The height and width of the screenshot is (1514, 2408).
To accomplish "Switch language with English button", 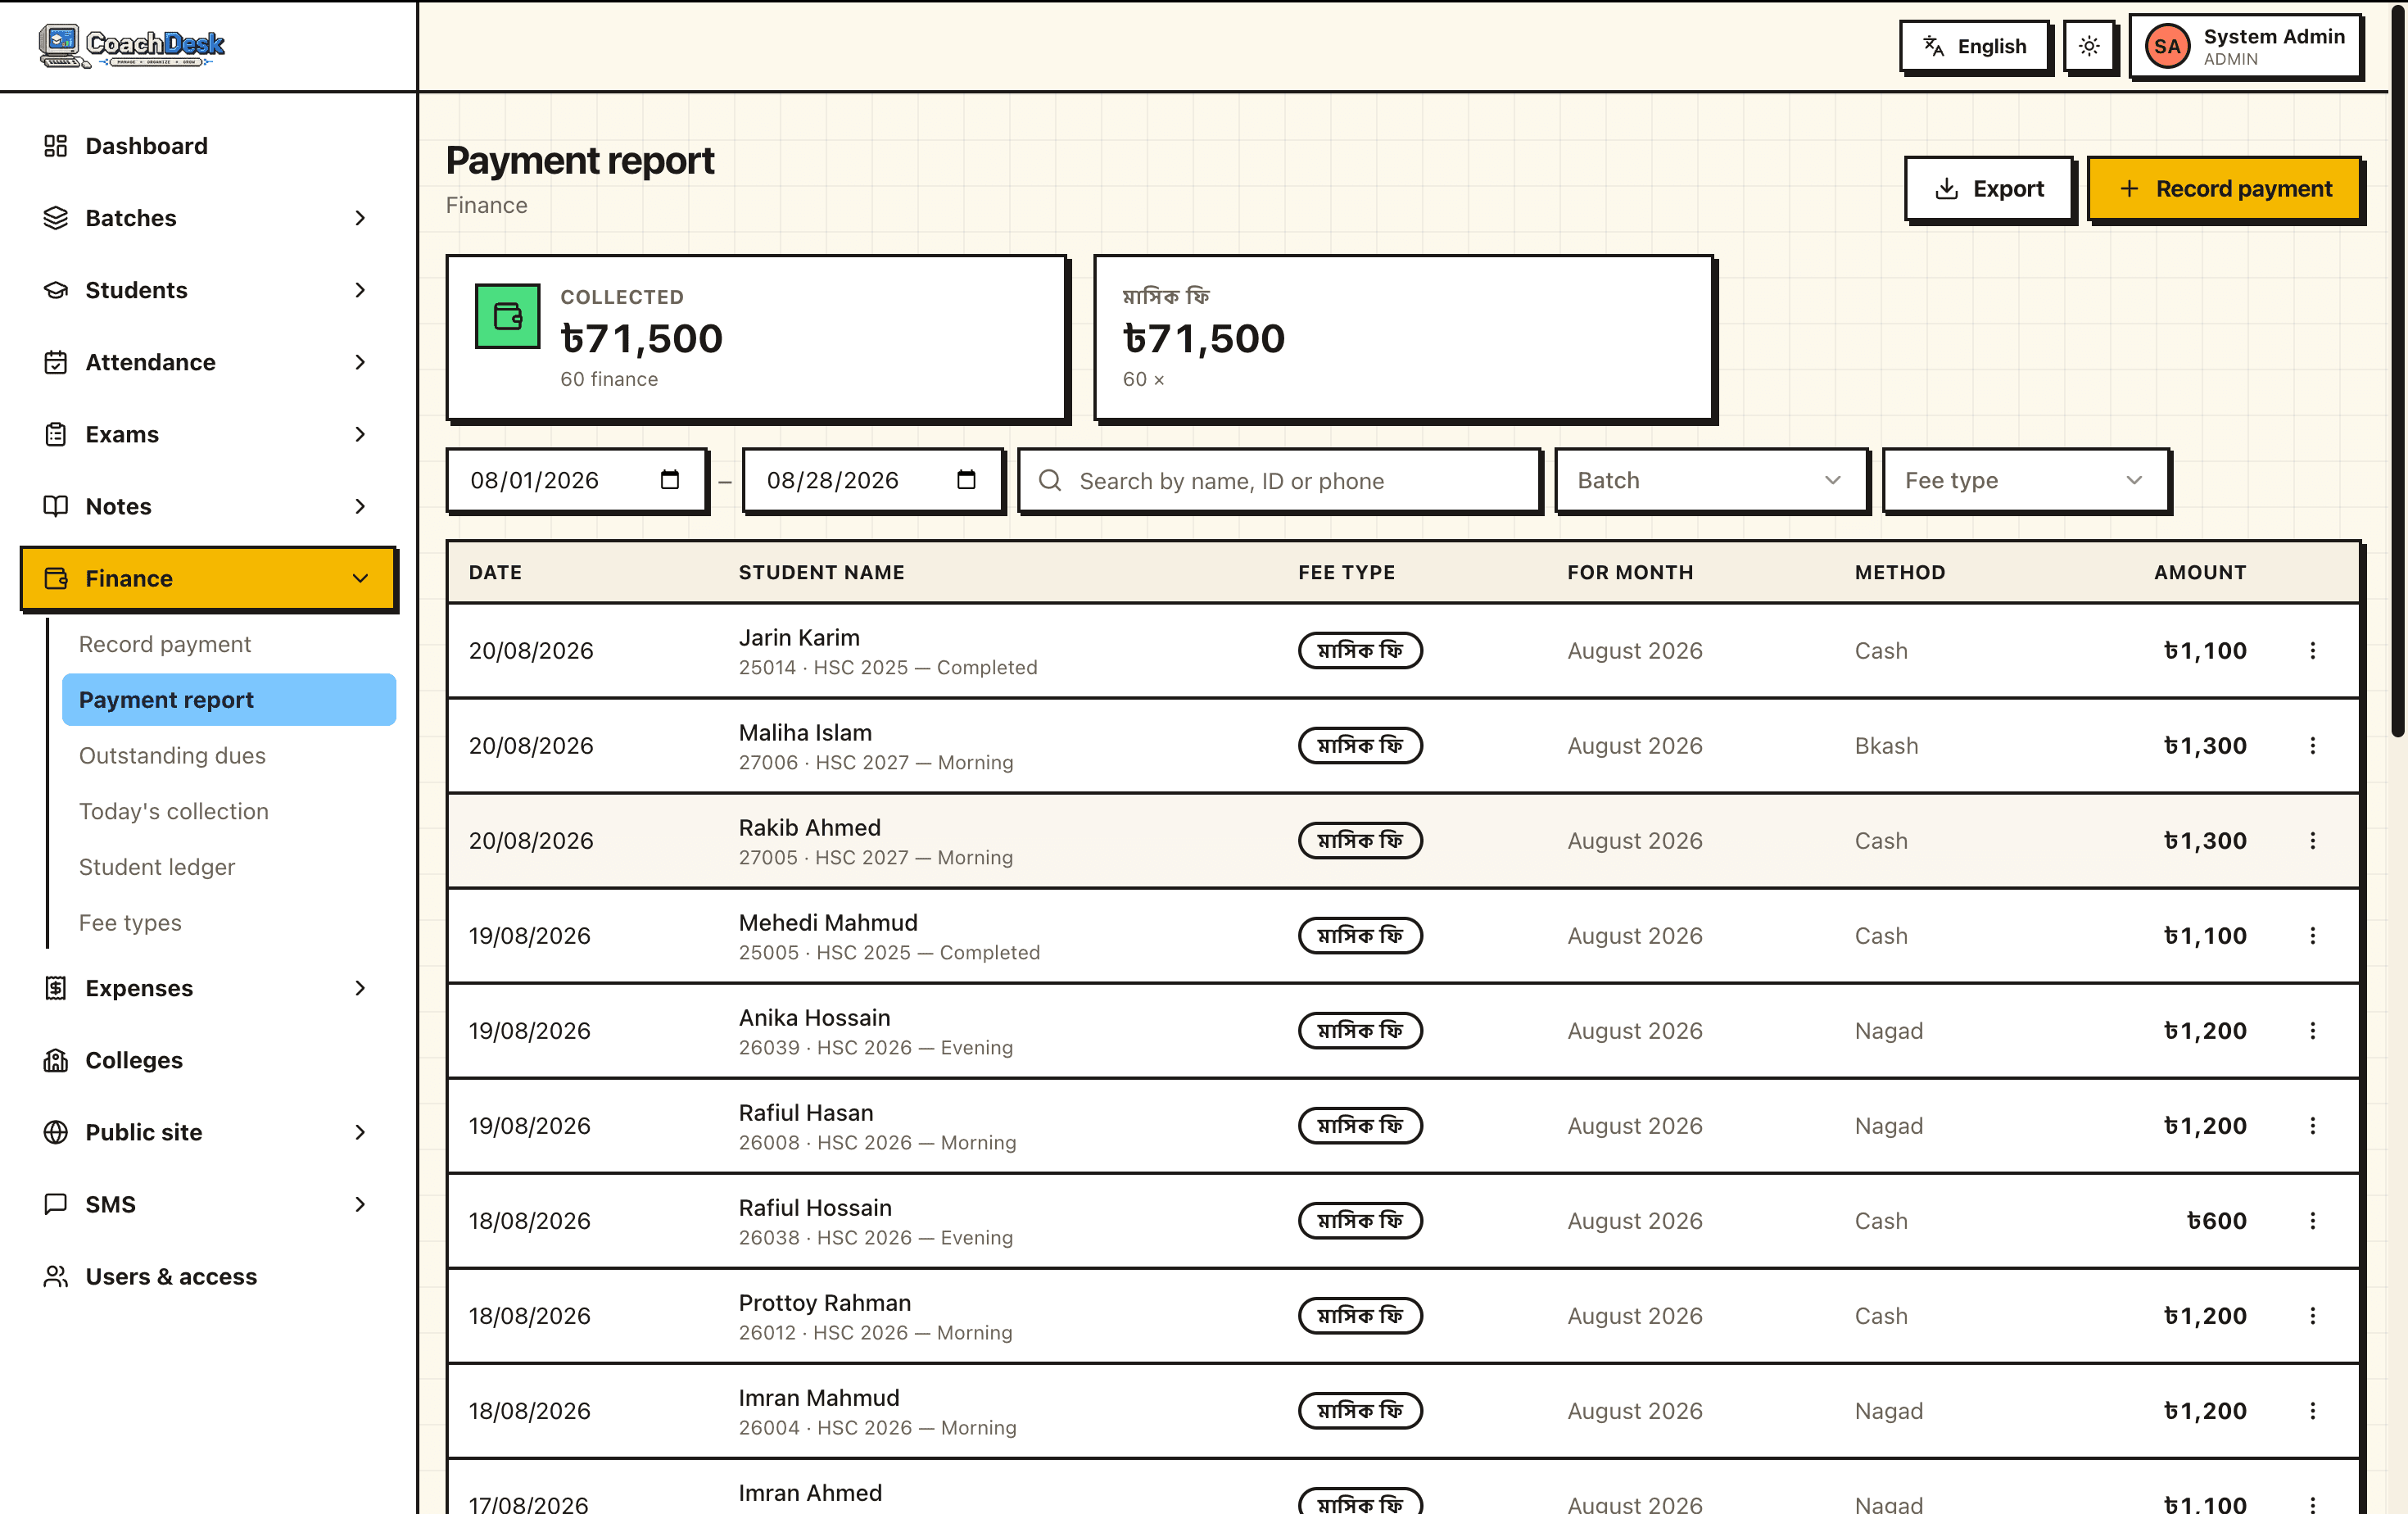I will click(x=1974, y=46).
